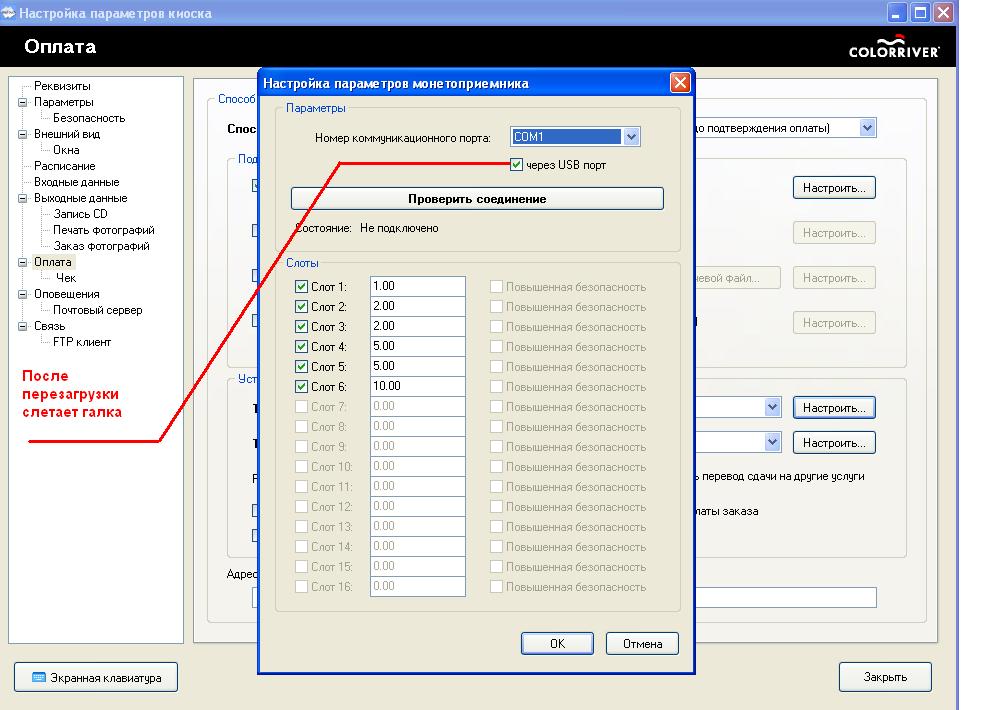This screenshot has width=1000, height=710.
Task: Click the Отмена button
Action: [642, 643]
